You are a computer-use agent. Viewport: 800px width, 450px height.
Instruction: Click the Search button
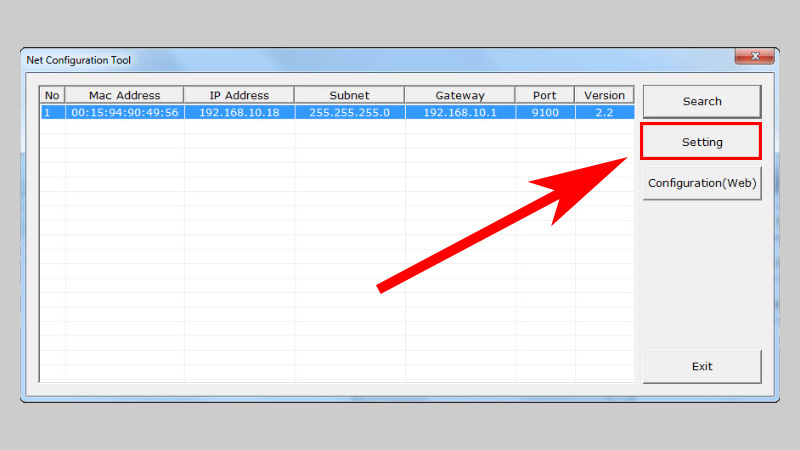[702, 102]
